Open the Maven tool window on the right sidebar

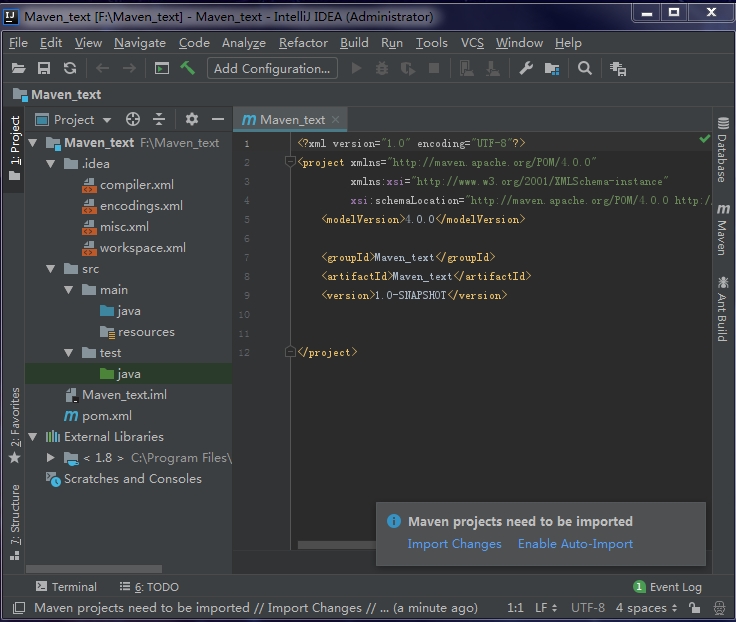click(723, 230)
